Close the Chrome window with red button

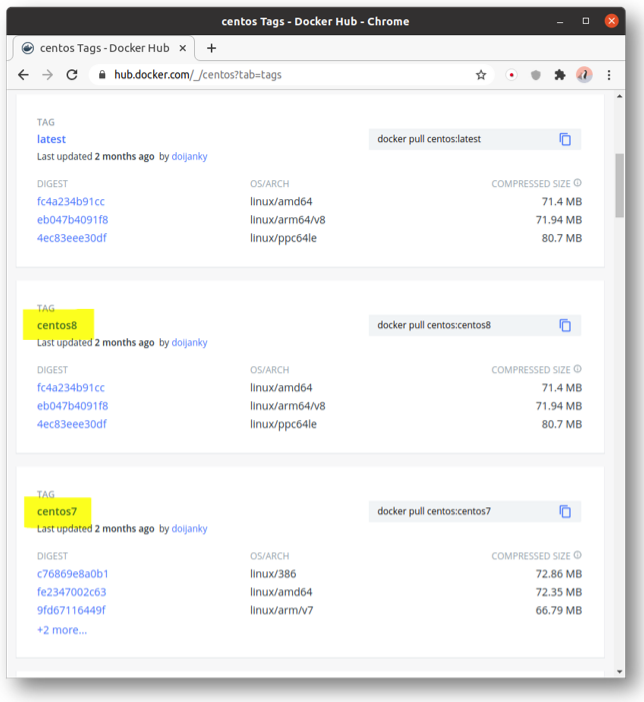[611, 21]
